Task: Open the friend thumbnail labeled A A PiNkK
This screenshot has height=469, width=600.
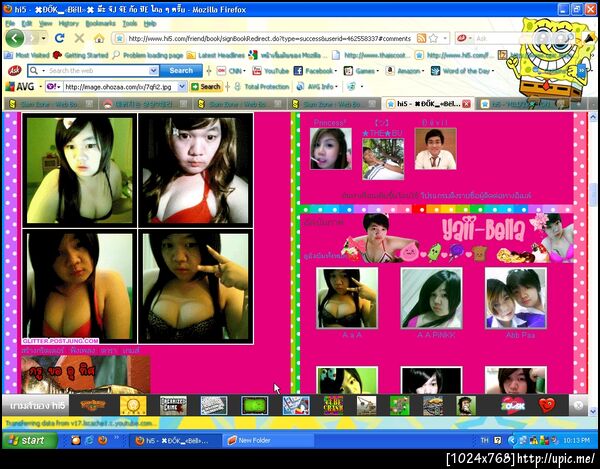Action: tap(432, 298)
